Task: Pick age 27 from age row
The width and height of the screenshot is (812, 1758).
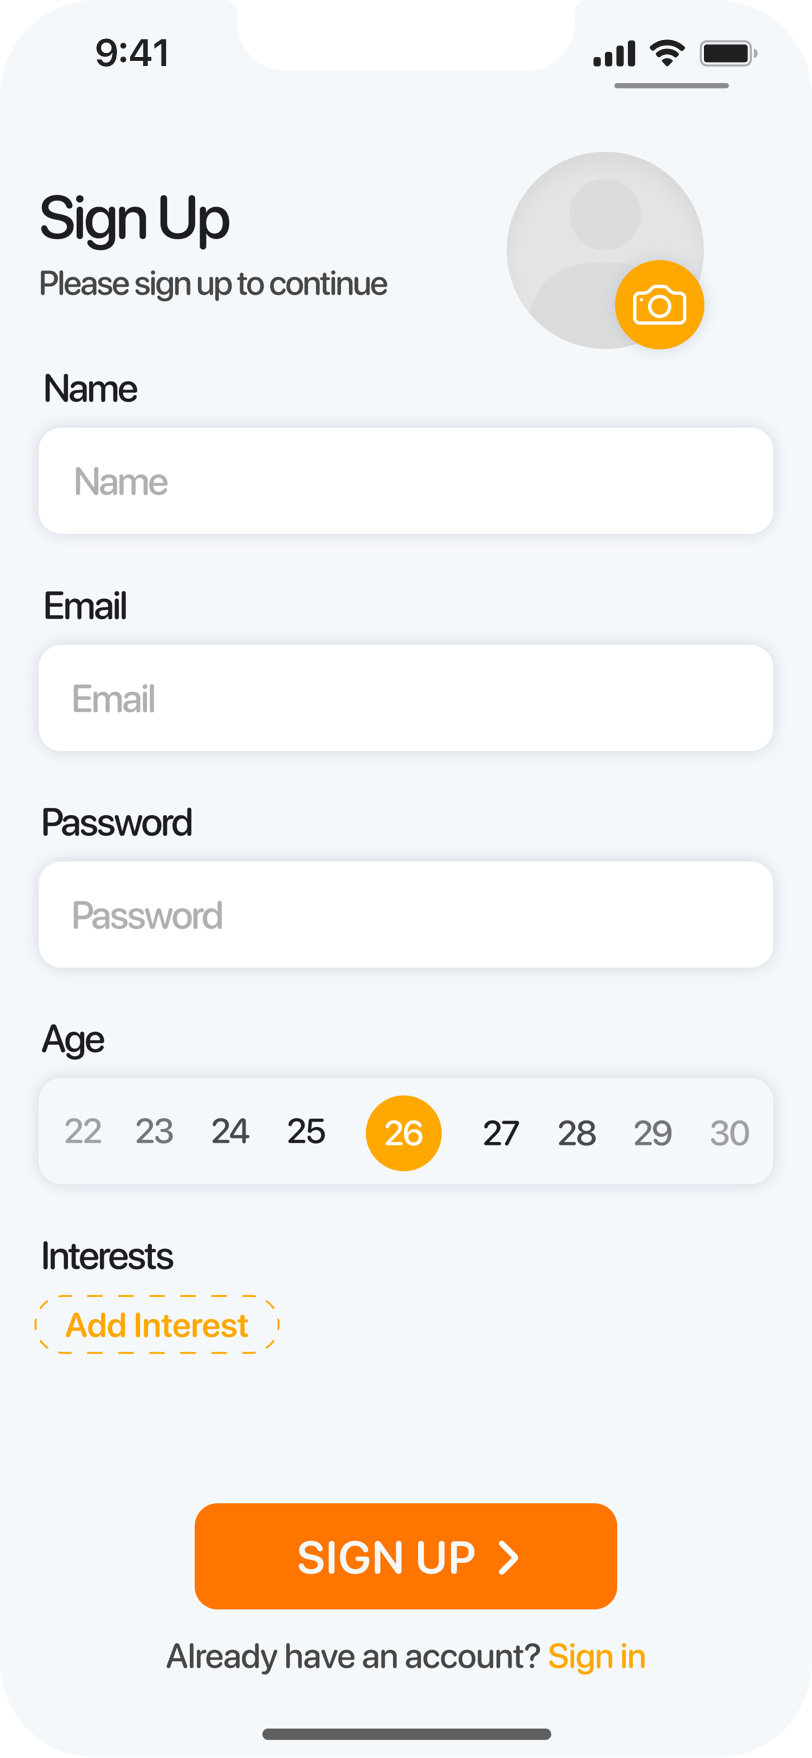Action: coord(501,1133)
